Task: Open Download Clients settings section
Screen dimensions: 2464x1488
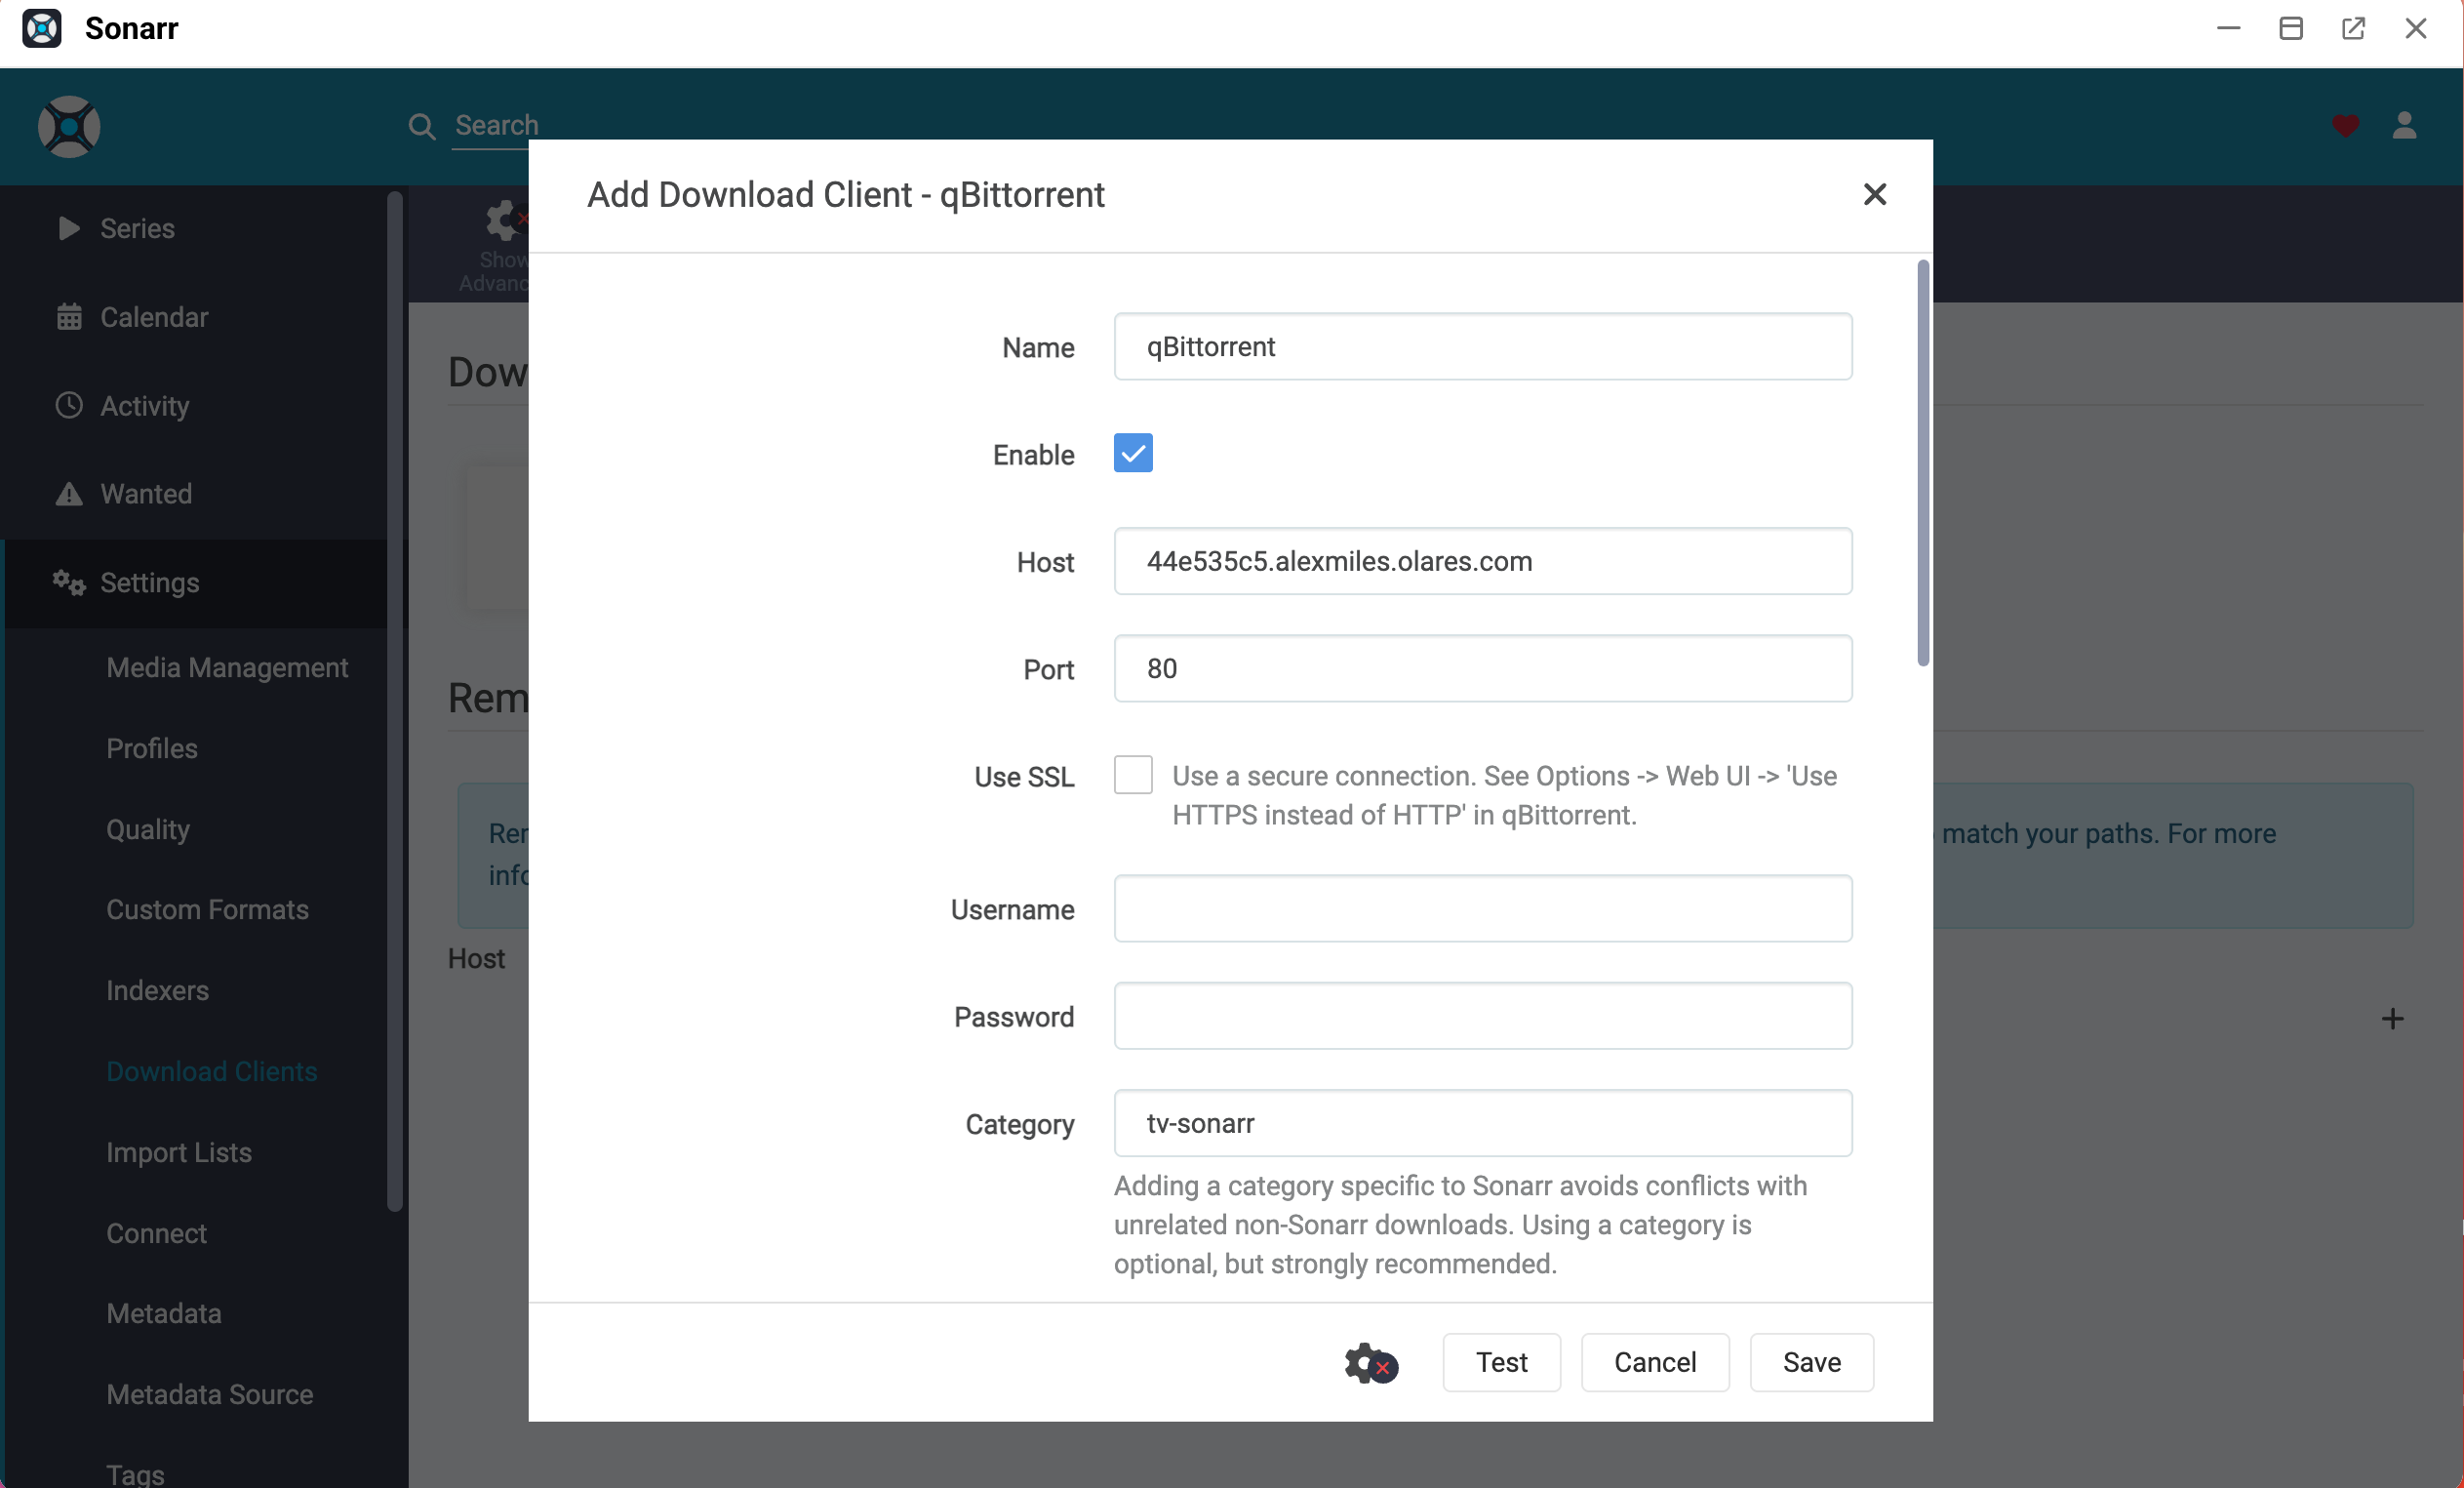Action: click(210, 1070)
